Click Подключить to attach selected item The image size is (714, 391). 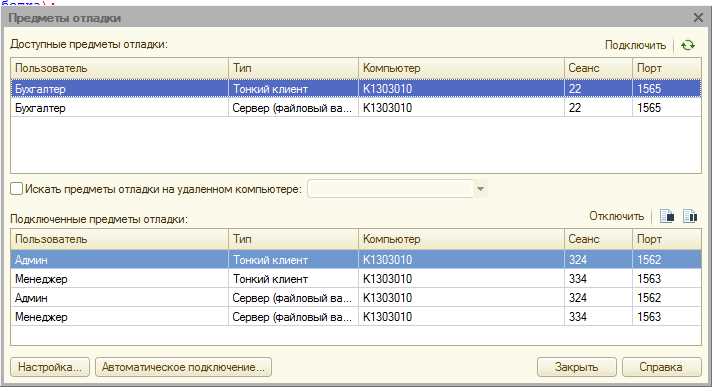point(635,45)
